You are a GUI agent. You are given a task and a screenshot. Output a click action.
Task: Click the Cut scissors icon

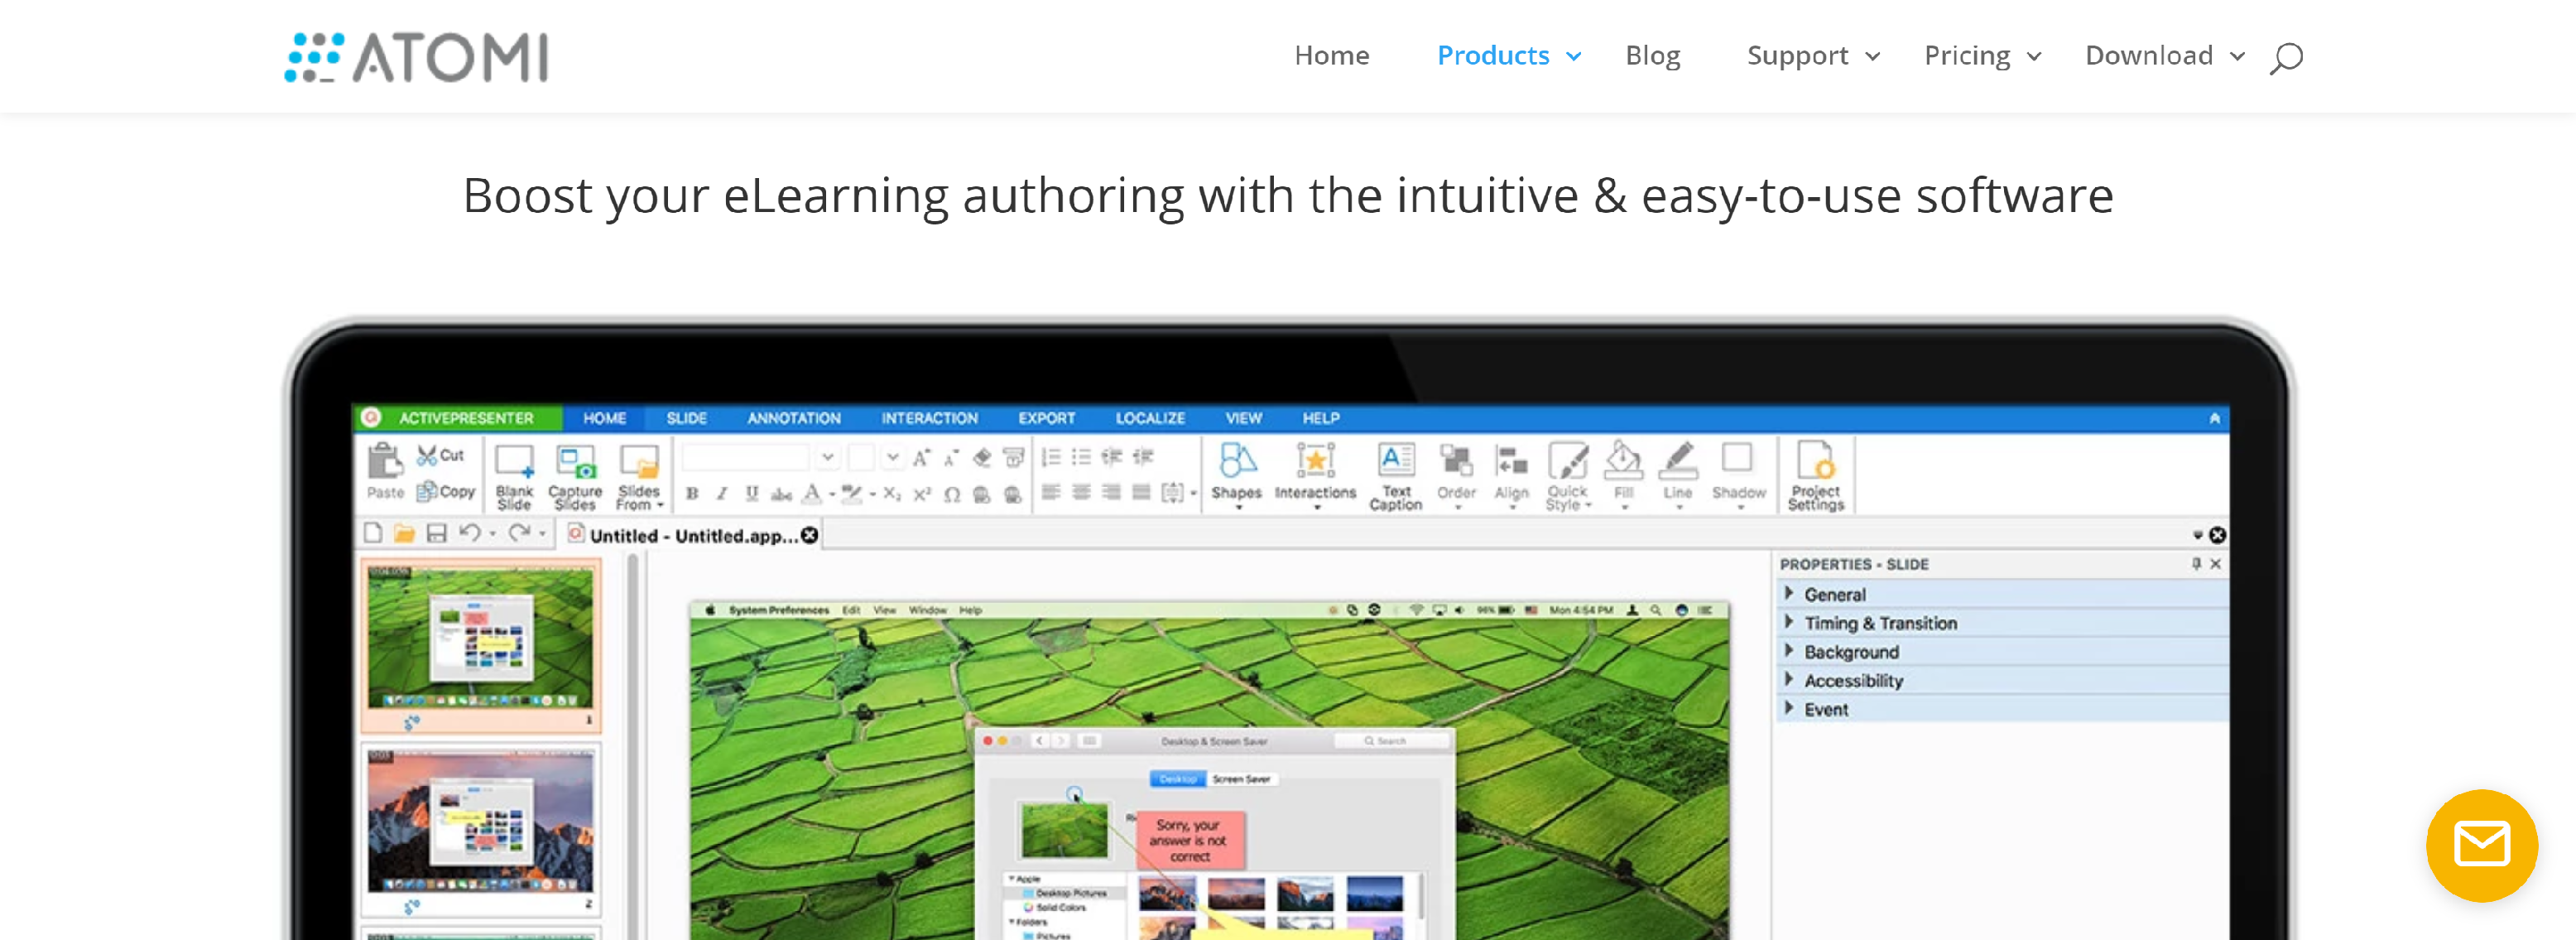428,455
